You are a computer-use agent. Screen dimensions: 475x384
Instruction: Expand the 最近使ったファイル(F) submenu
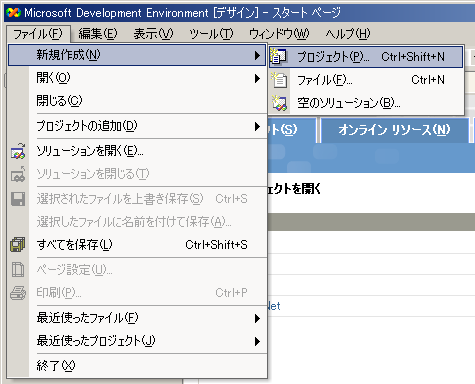coord(137,318)
